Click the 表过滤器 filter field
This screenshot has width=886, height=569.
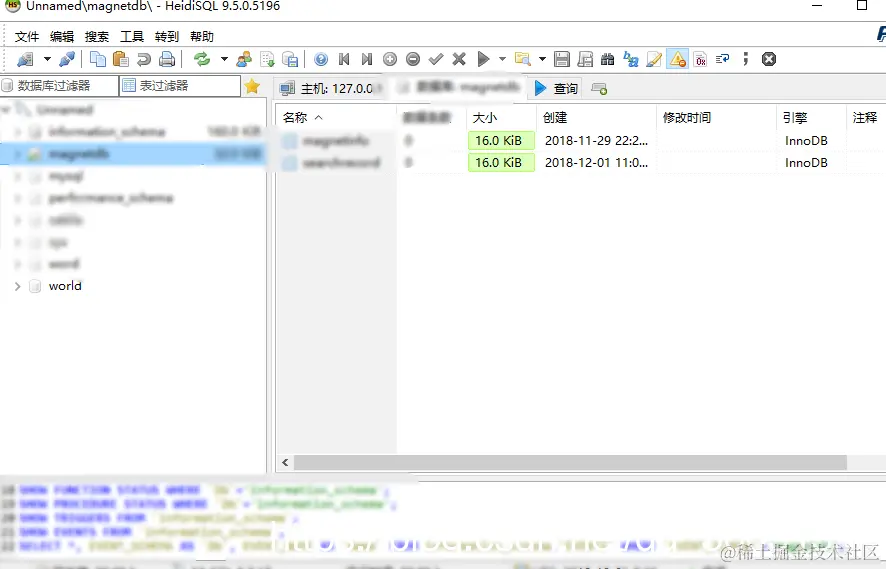[x=180, y=86]
